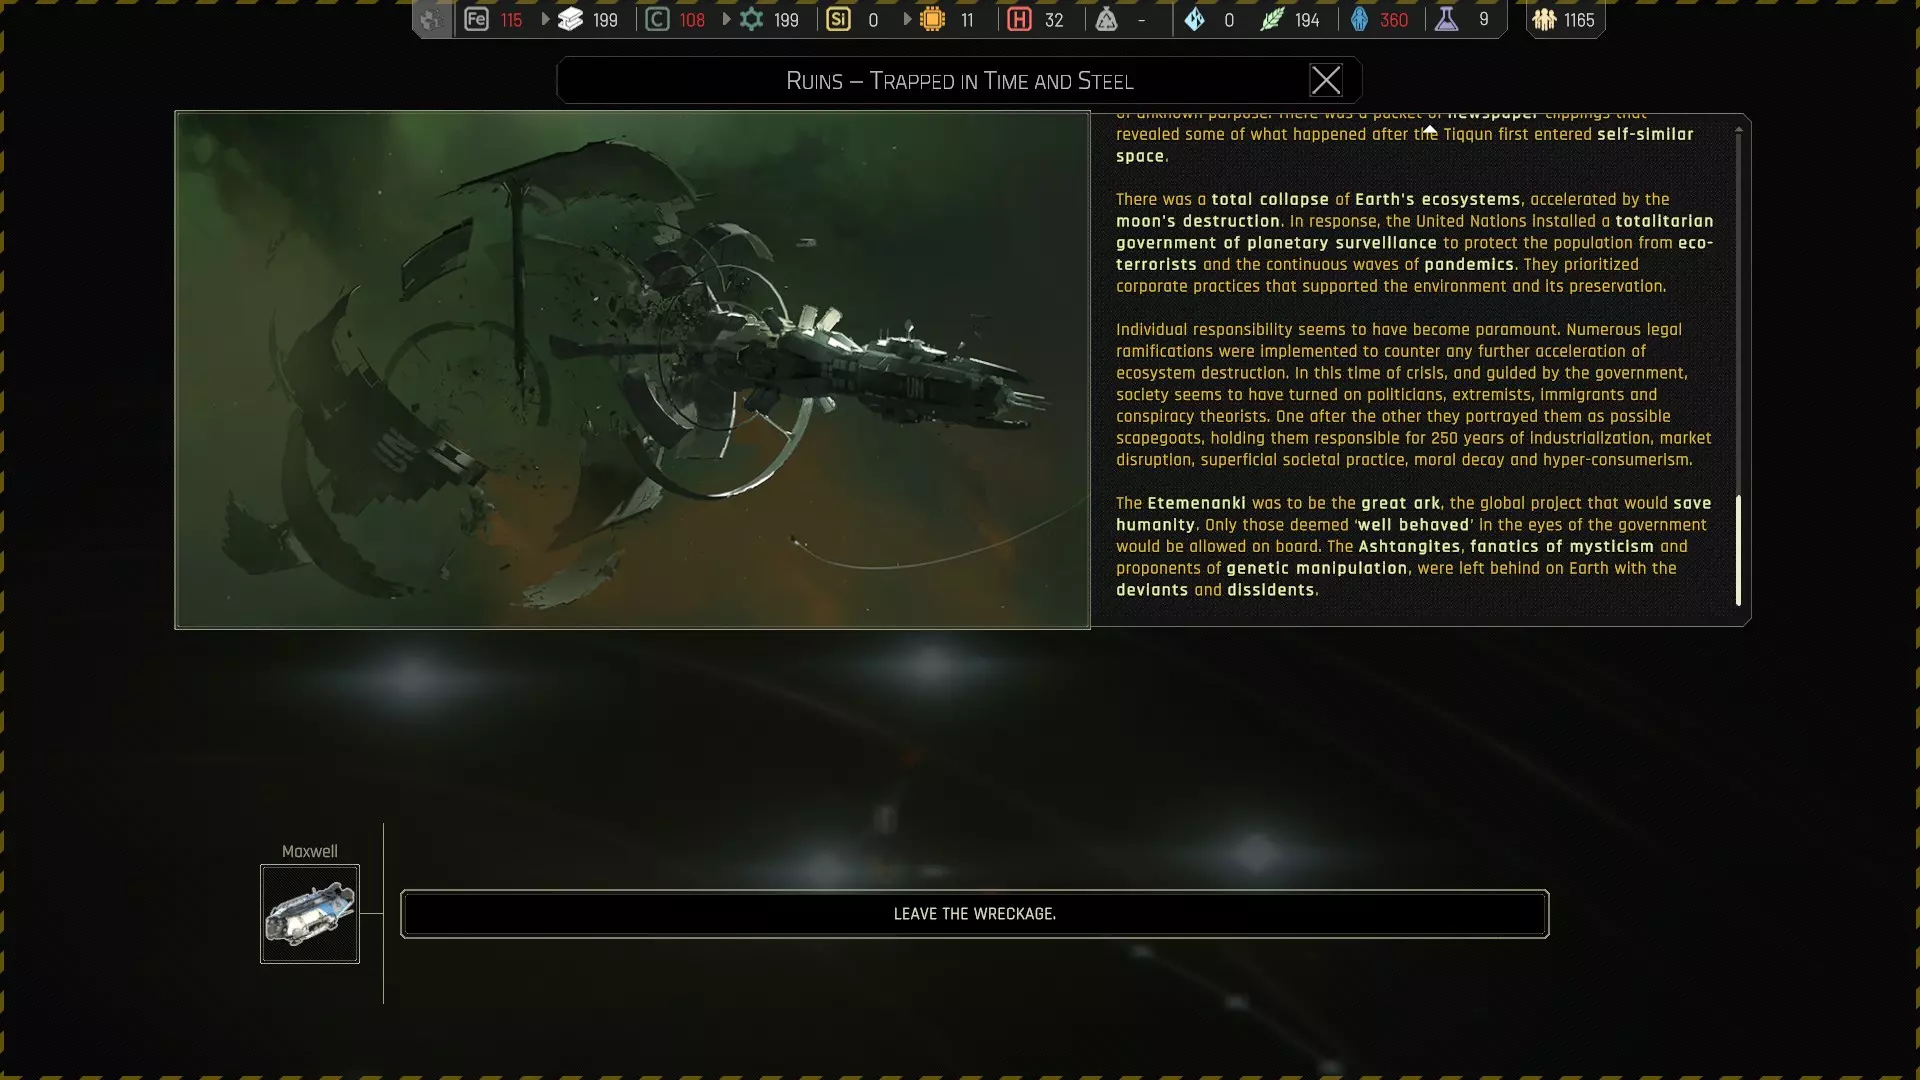The image size is (1920, 1080).
Task: Click the green gear polymer icon
Action: click(x=751, y=19)
